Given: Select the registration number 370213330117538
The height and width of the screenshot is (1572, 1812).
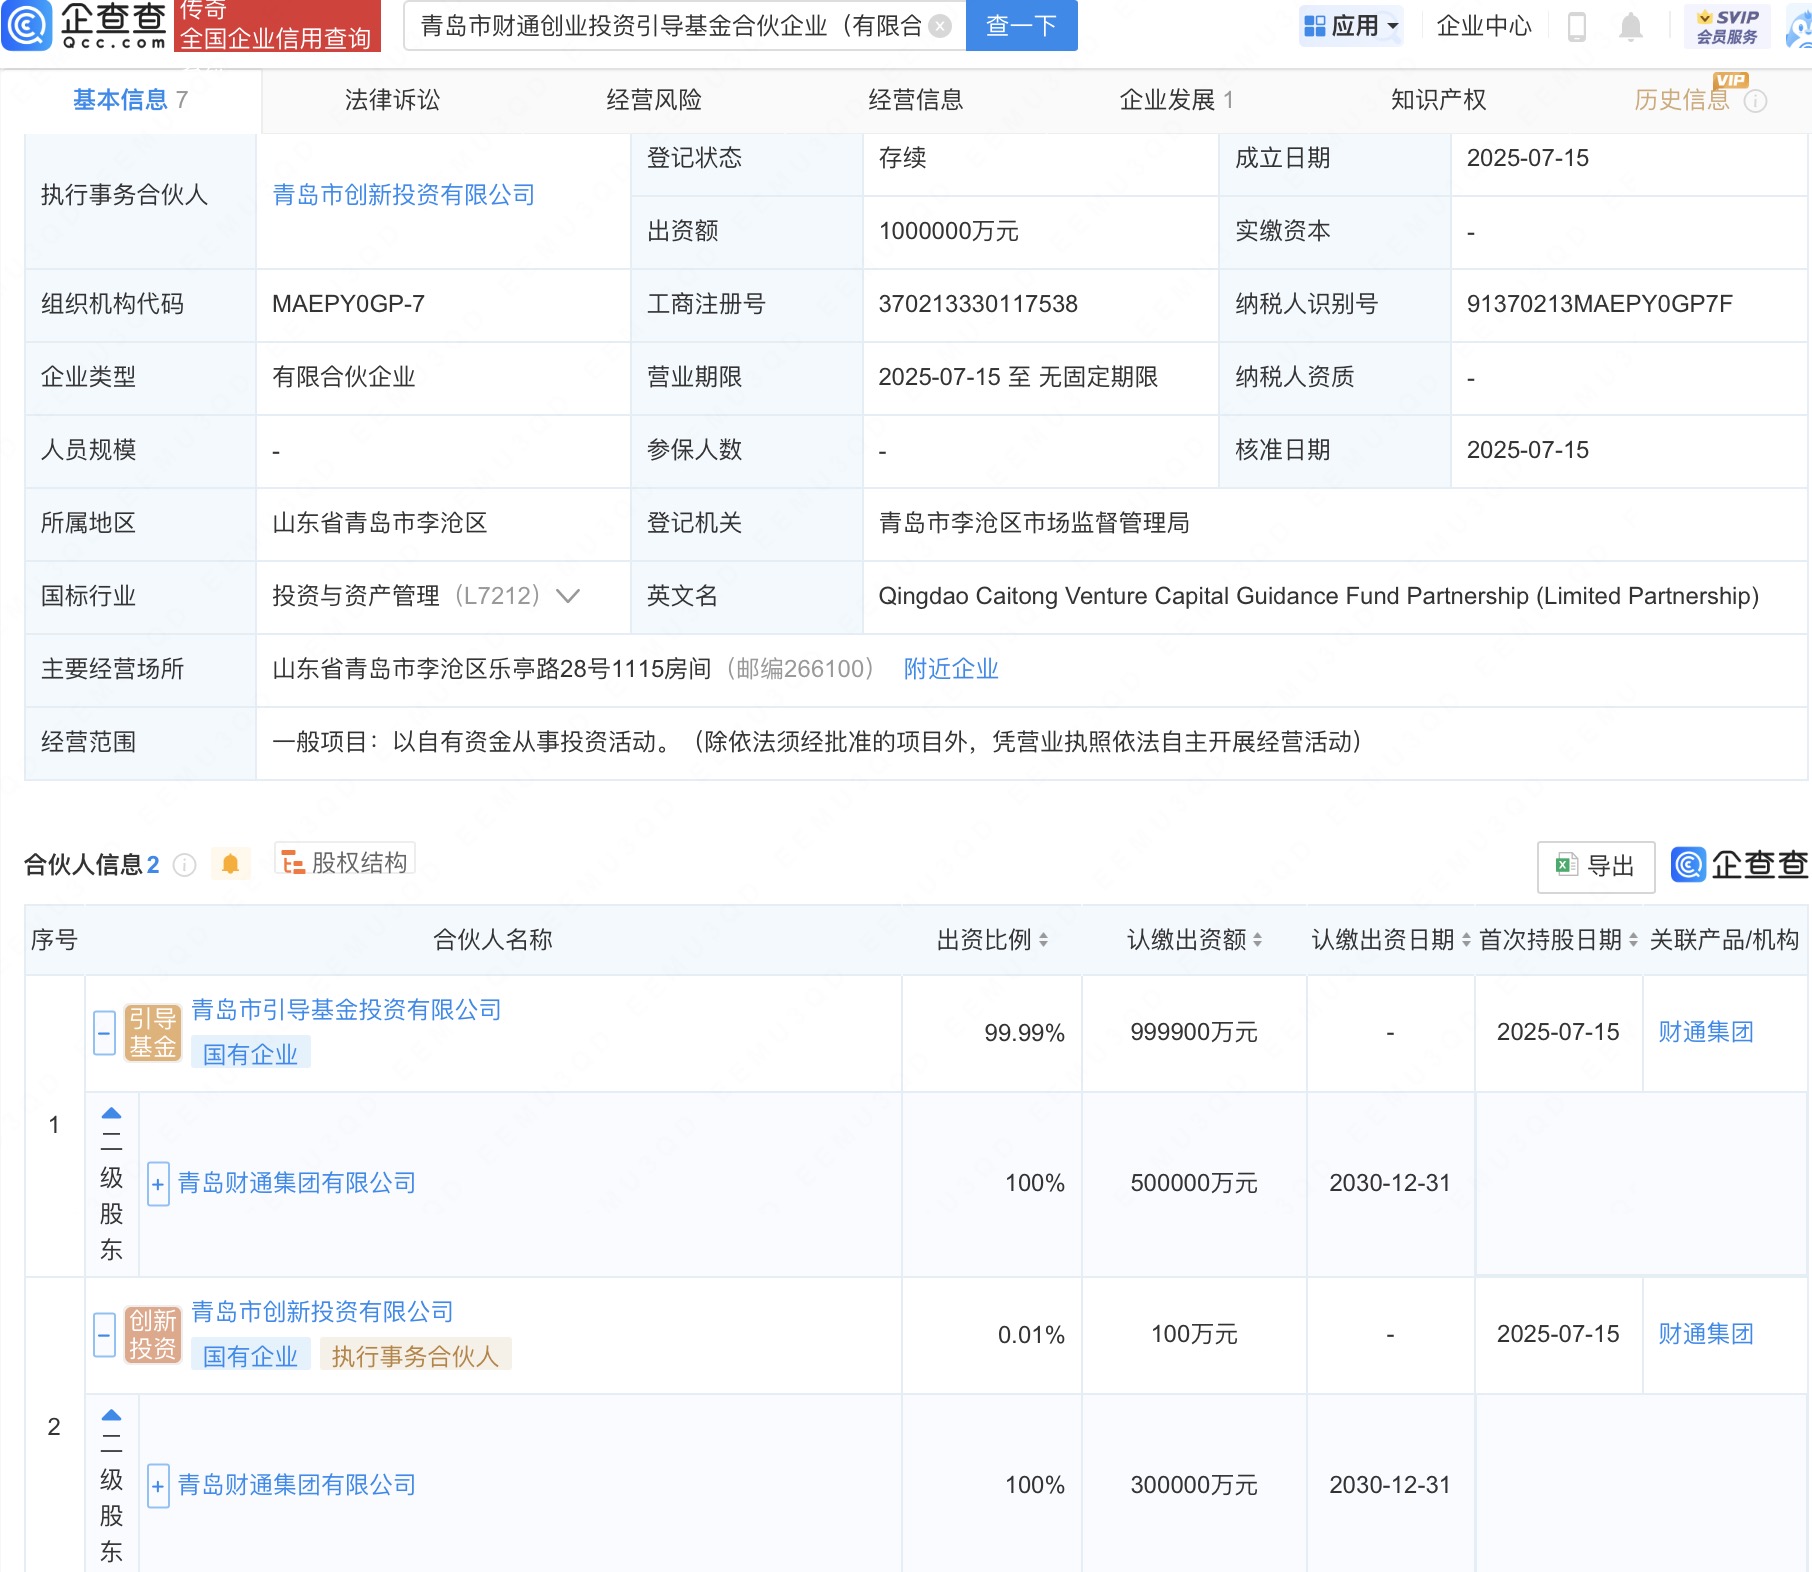Looking at the screenshot, I should 978,304.
